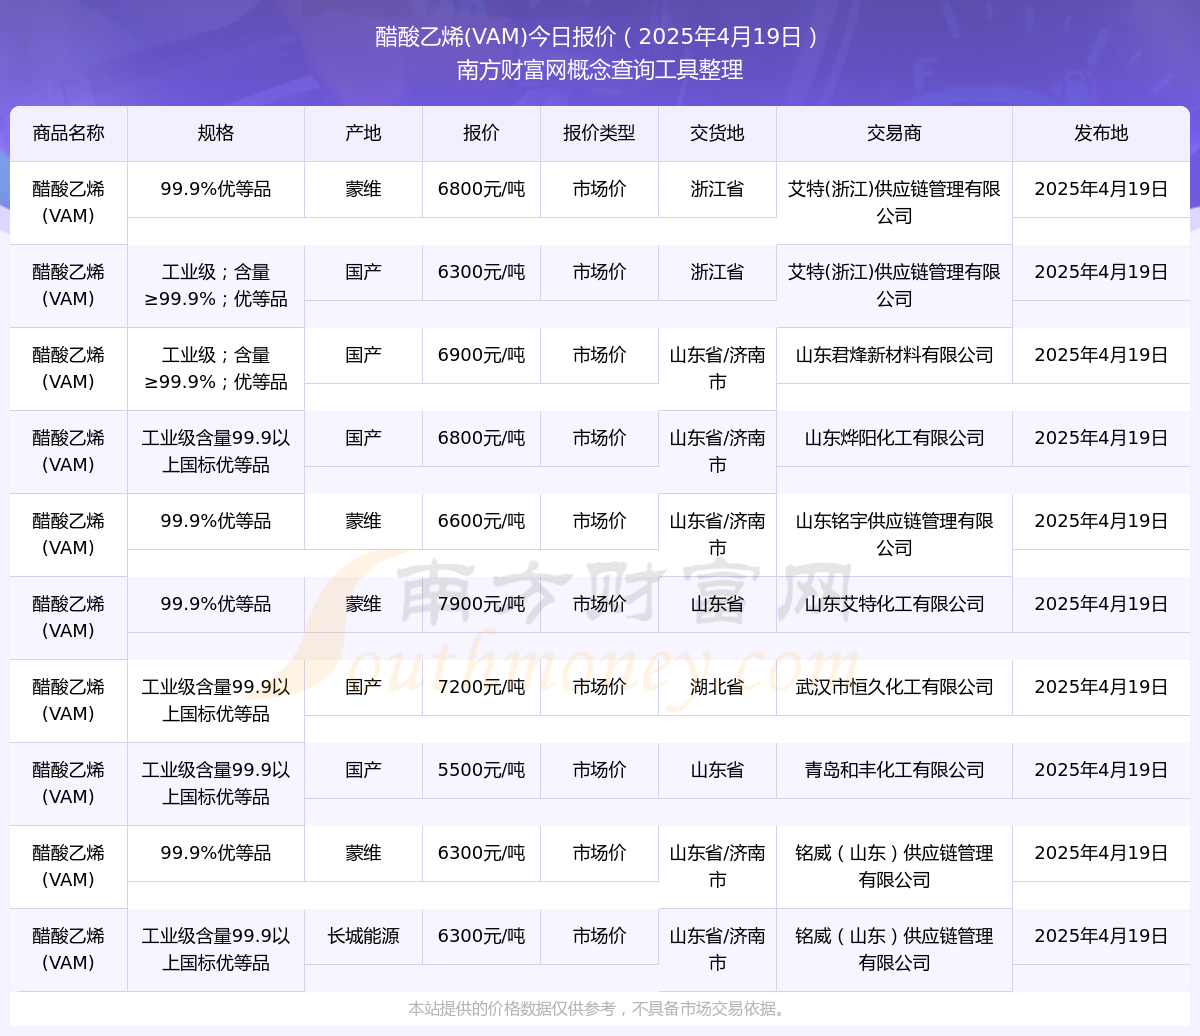Screen dimensions: 1200x1036
Task: Click 山东省/济南市 in the 6600元/吨 row
Action: click(x=717, y=534)
